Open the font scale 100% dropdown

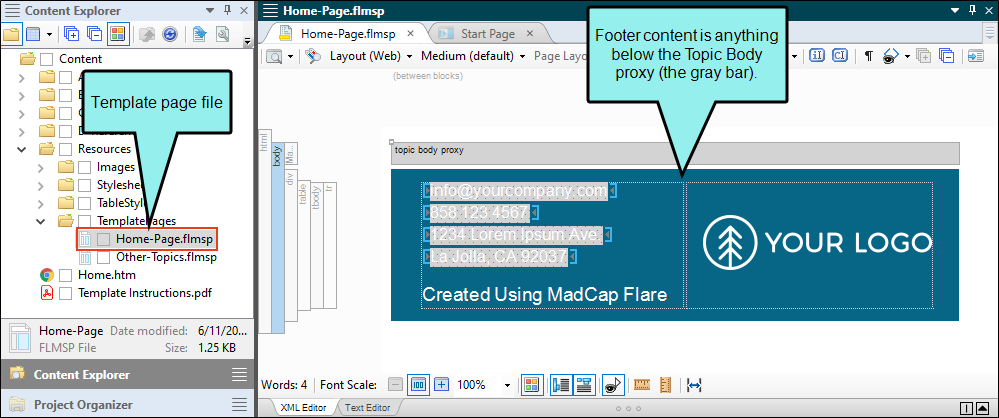click(508, 385)
